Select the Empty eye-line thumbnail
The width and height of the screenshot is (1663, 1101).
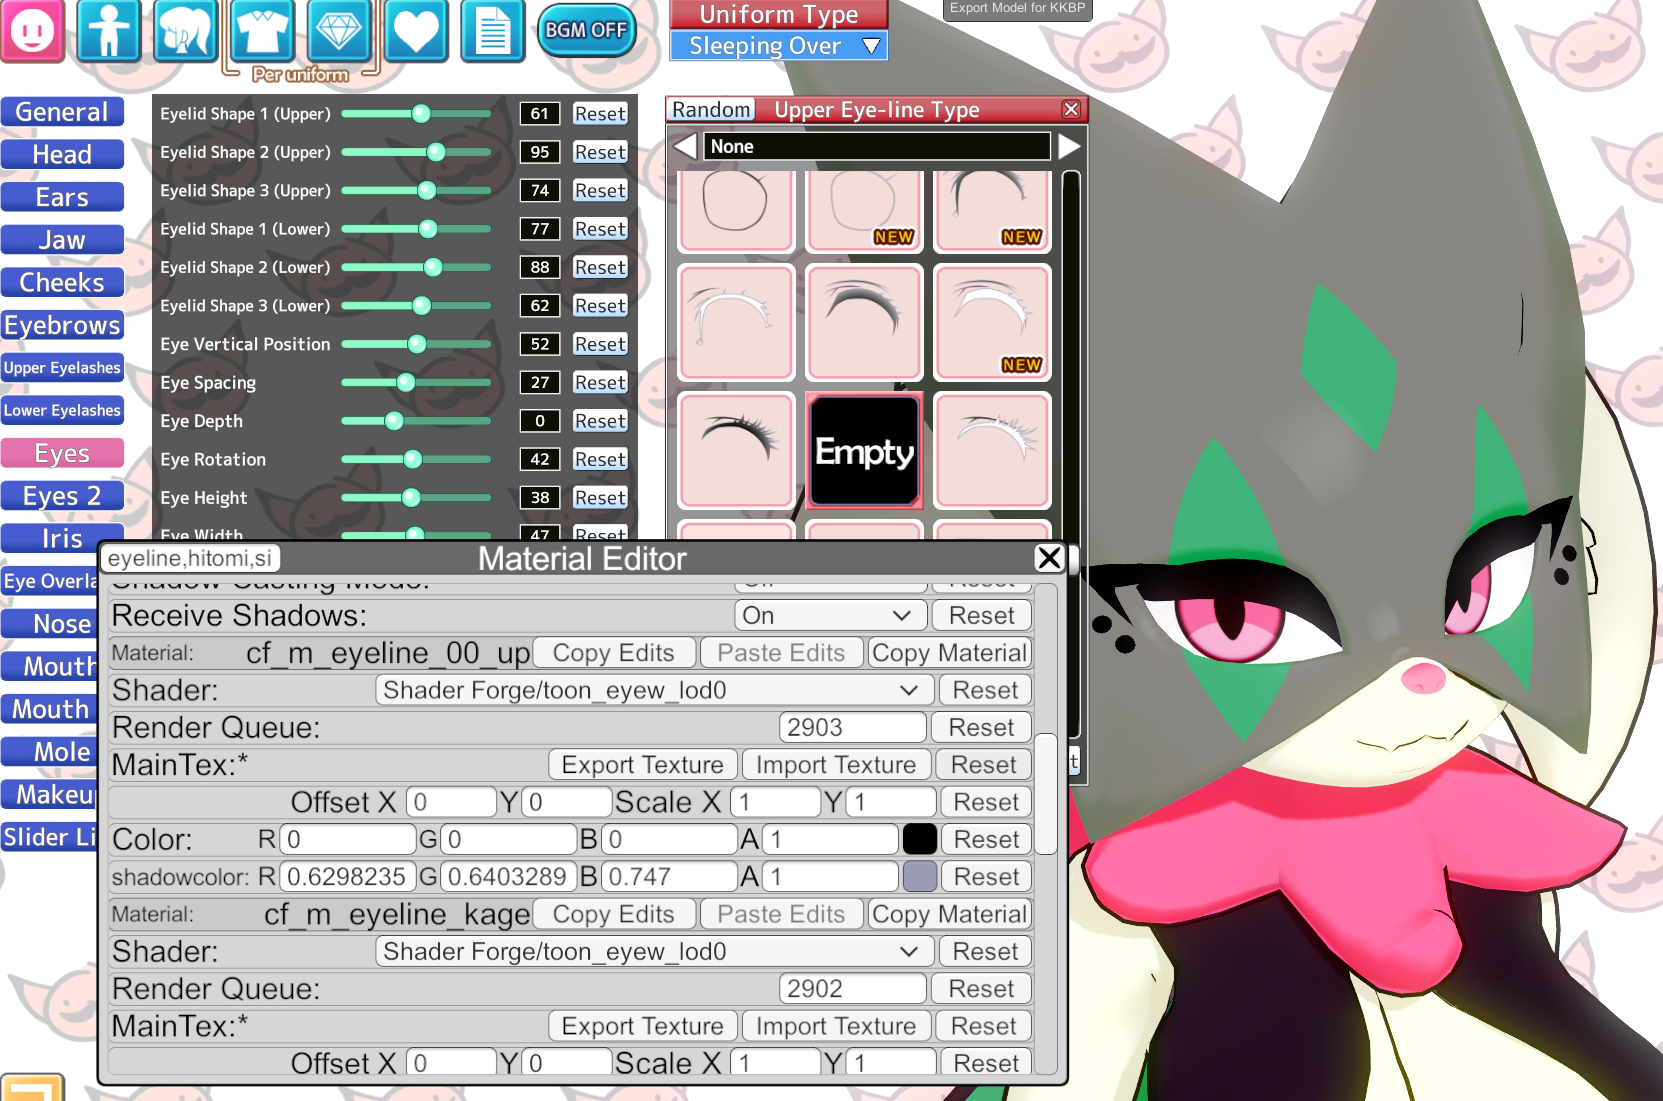coord(864,451)
